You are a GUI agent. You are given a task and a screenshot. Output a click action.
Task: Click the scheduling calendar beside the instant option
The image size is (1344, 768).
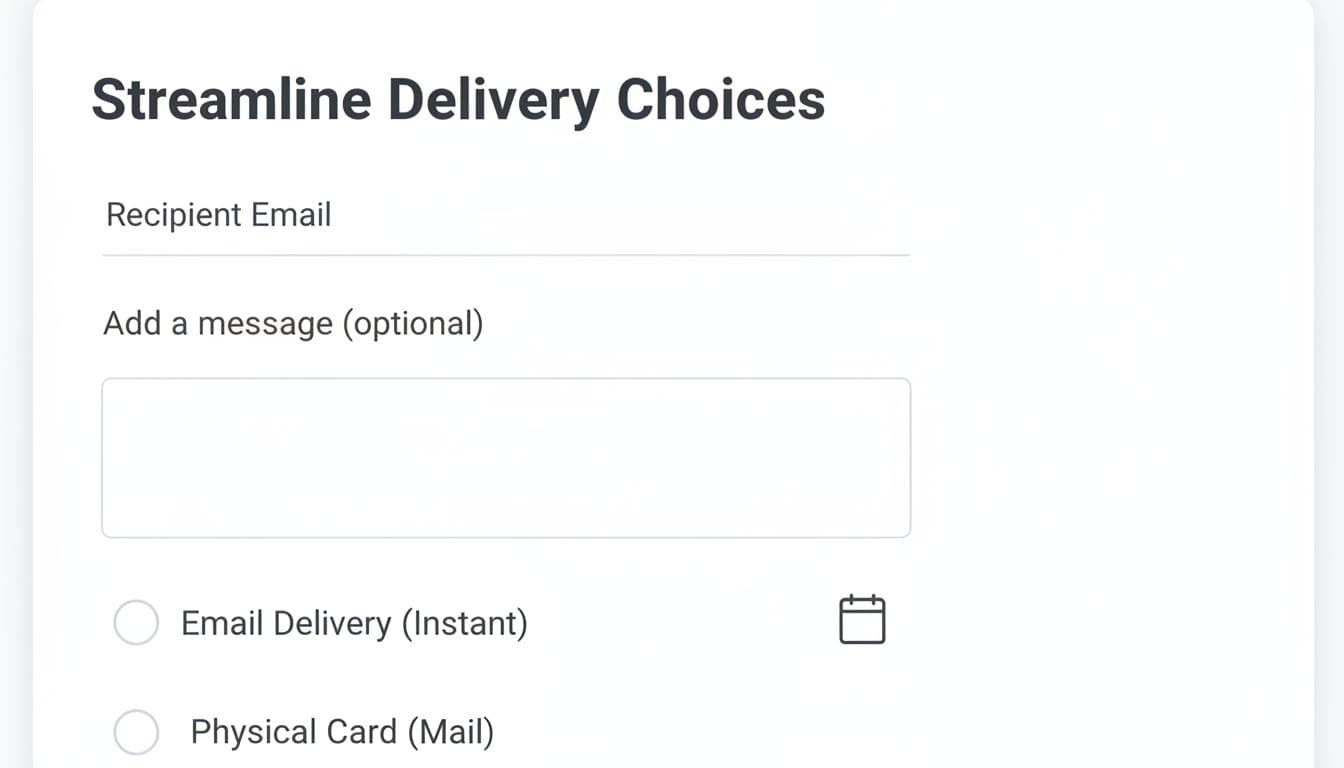pos(862,619)
